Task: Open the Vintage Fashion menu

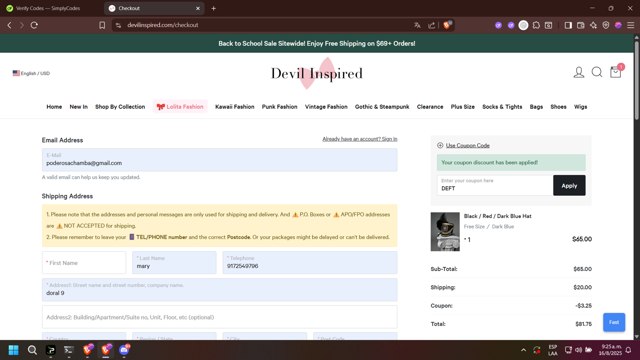Action: tap(326, 107)
